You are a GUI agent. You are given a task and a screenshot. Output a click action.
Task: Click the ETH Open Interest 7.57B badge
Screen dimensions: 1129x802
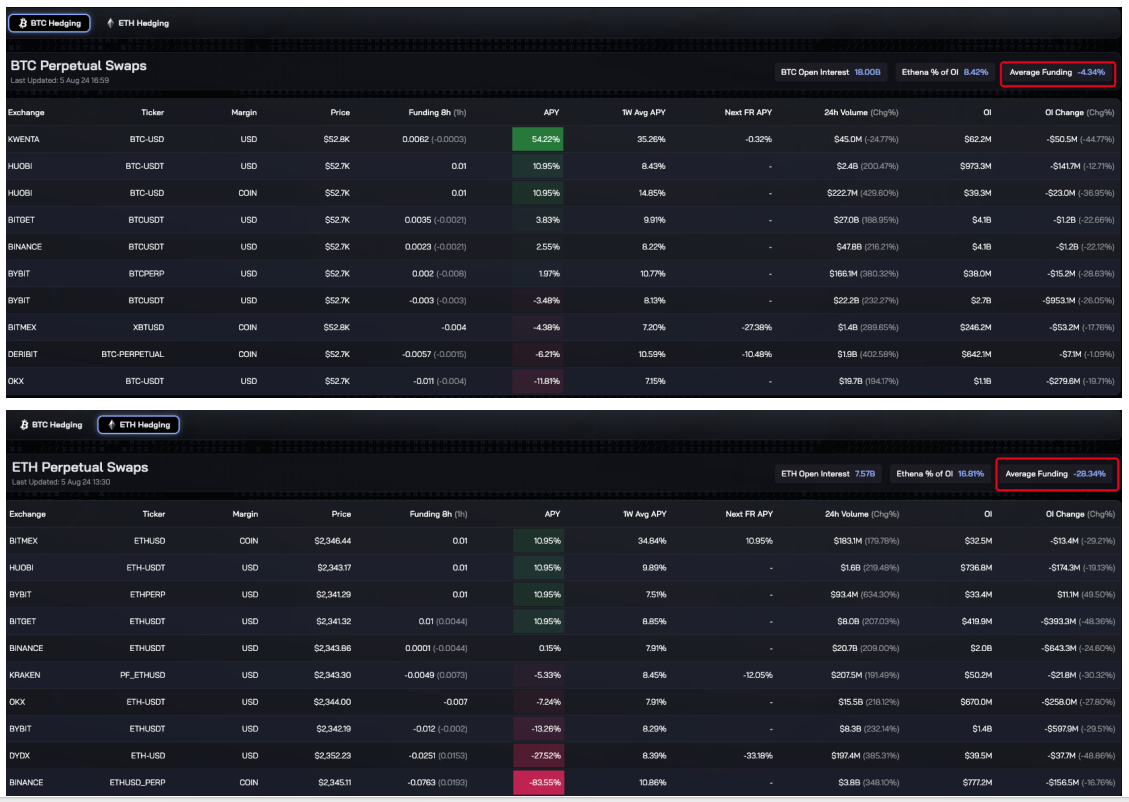click(x=828, y=474)
